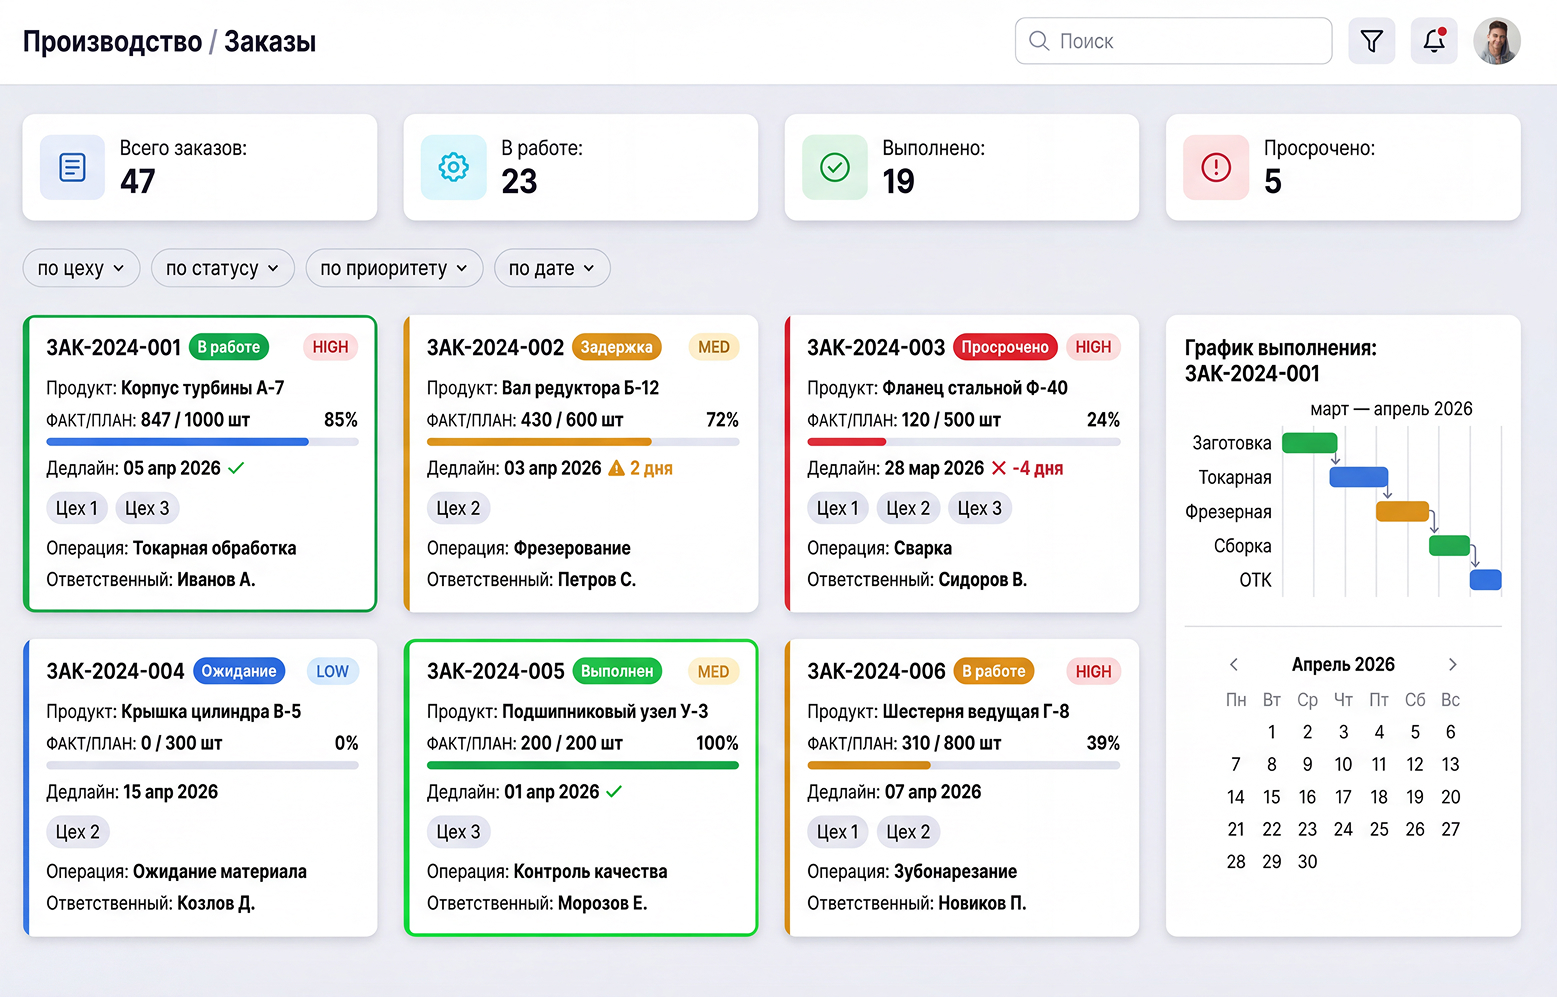
Task: Click the gear icon in "В работе" card
Action: (453, 167)
